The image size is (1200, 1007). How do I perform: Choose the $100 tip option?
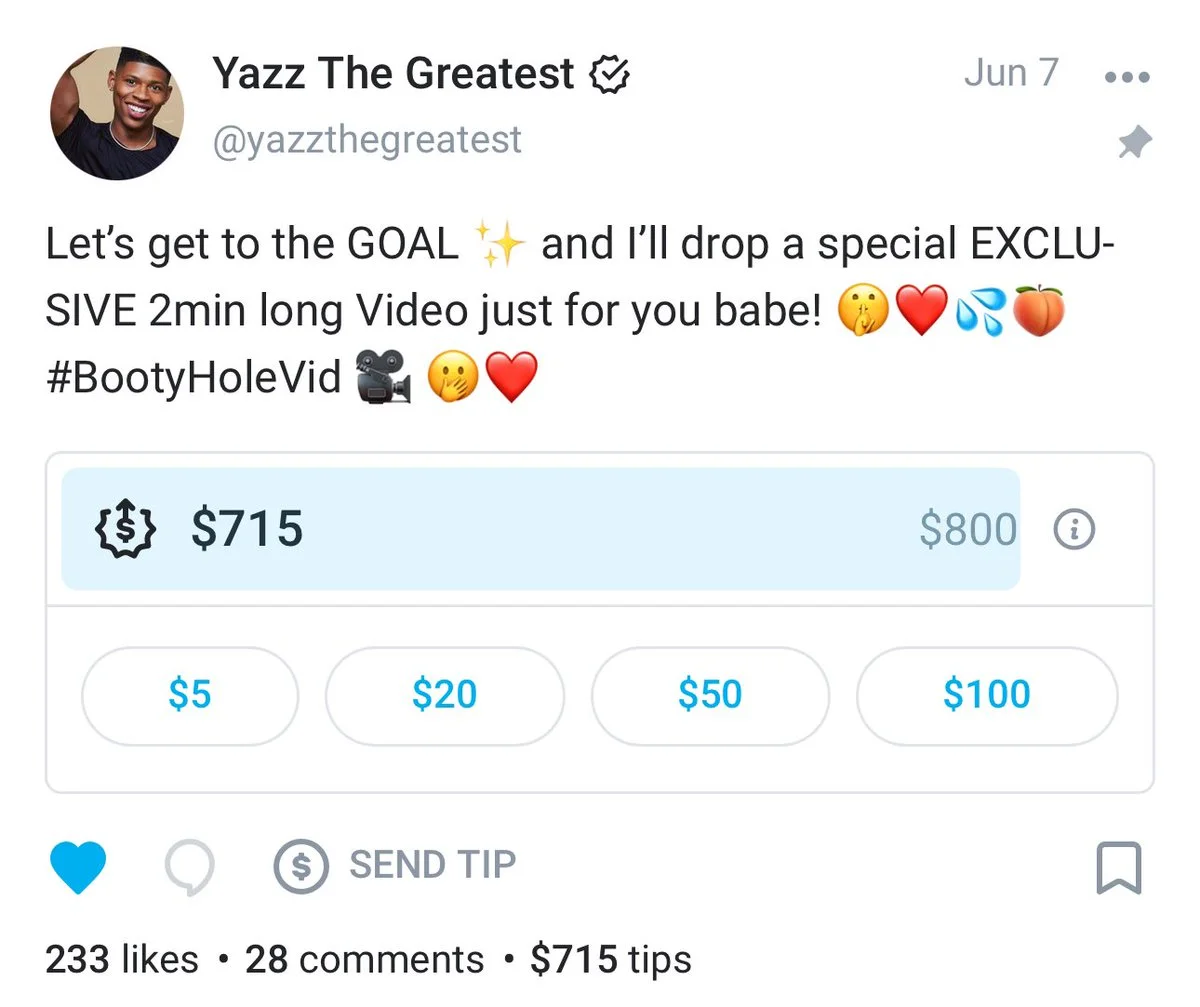click(x=986, y=695)
